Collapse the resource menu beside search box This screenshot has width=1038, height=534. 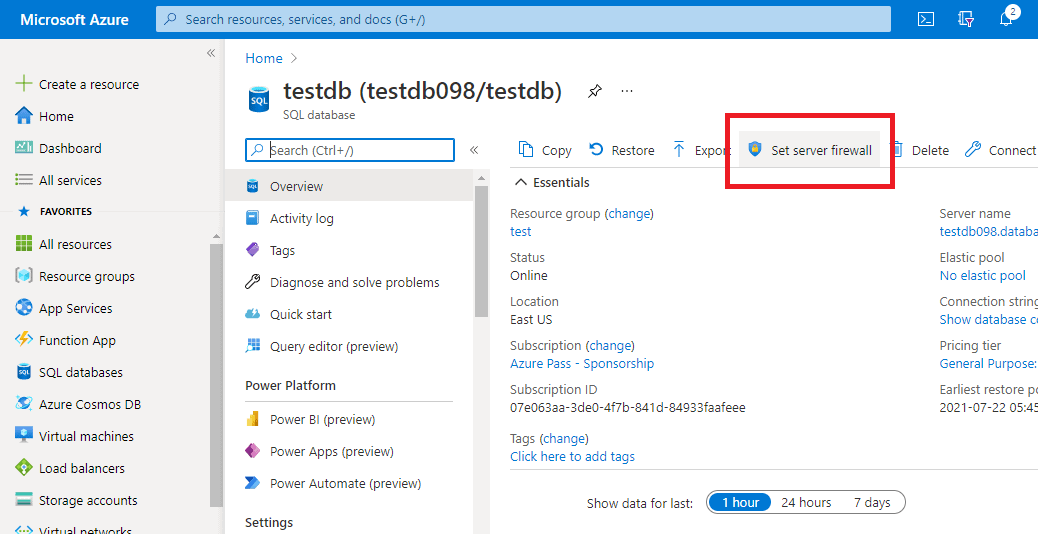tap(474, 150)
